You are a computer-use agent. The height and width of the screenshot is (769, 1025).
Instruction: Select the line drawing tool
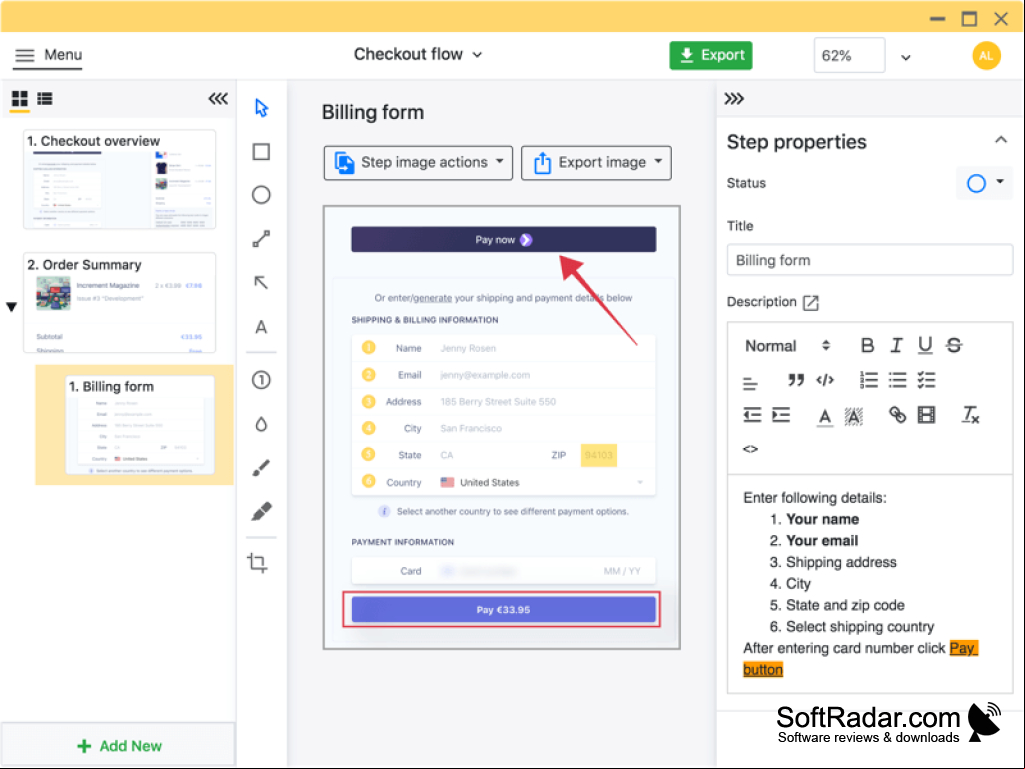click(x=261, y=239)
